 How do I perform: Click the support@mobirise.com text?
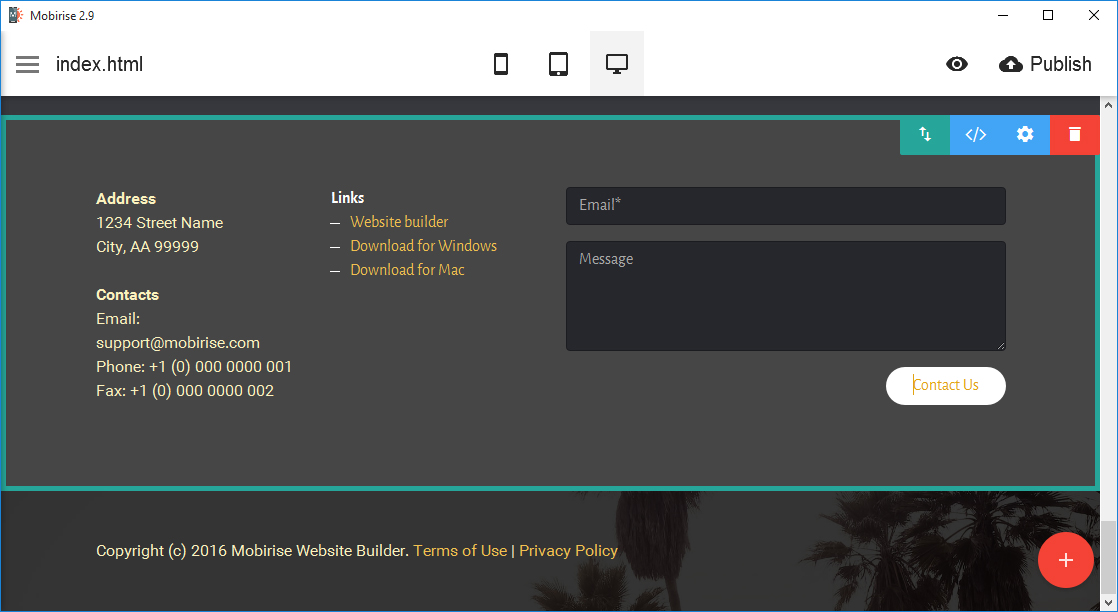[178, 342]
